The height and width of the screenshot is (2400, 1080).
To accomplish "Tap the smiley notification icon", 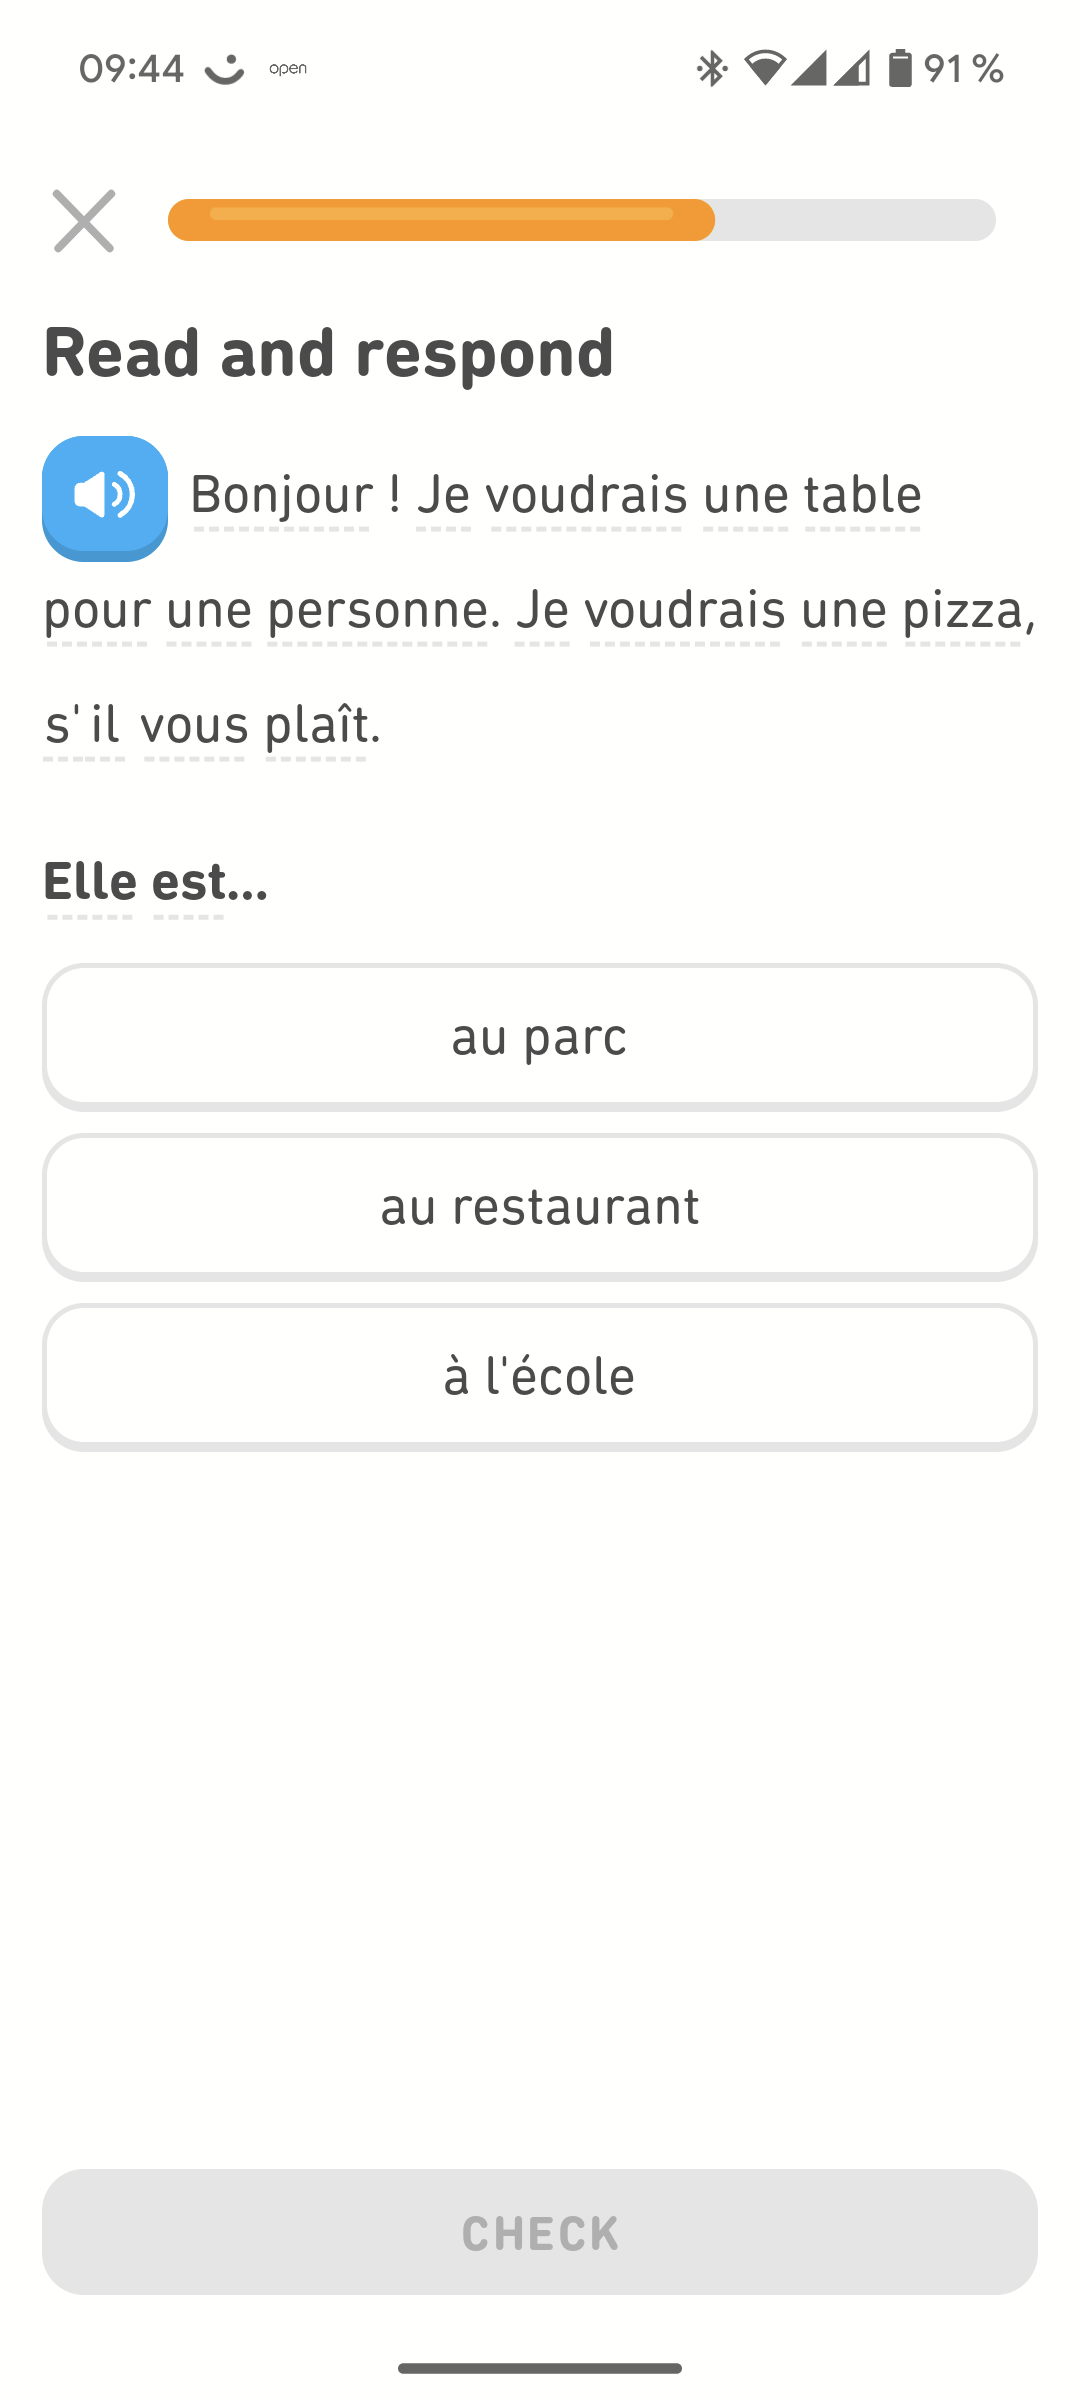I will coord(225,69).
